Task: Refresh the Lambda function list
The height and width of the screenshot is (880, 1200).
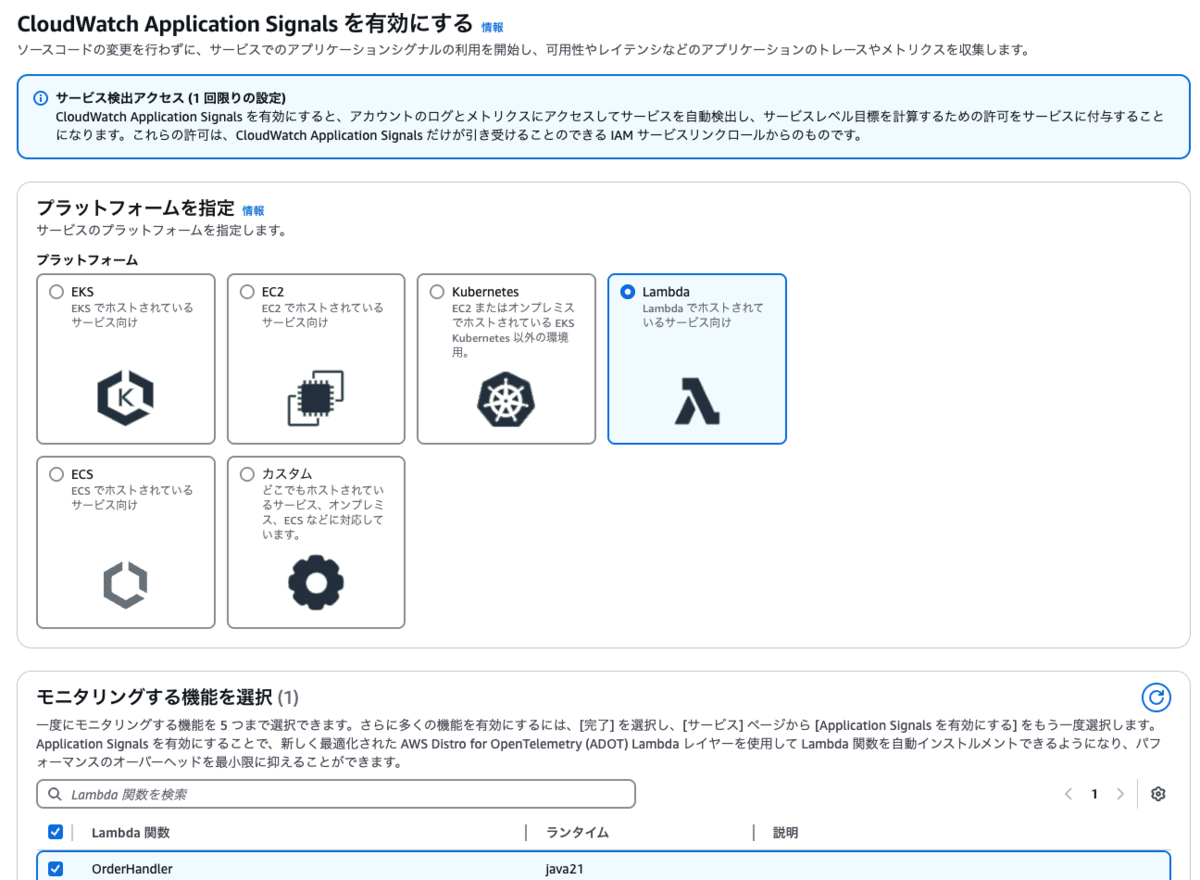Action: tap(1157, 699)
